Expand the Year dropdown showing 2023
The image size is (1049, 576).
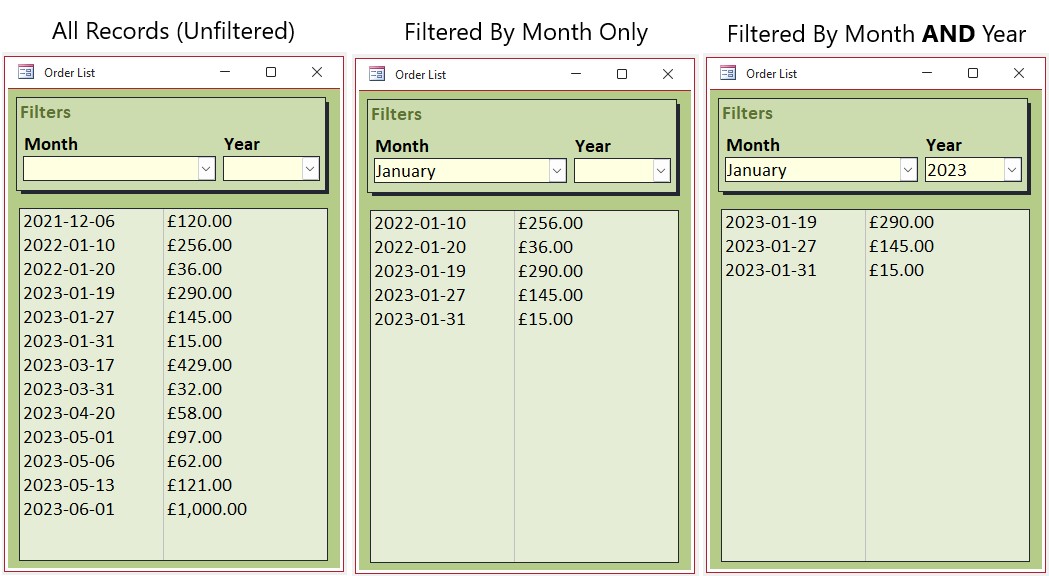(1012, 169)
